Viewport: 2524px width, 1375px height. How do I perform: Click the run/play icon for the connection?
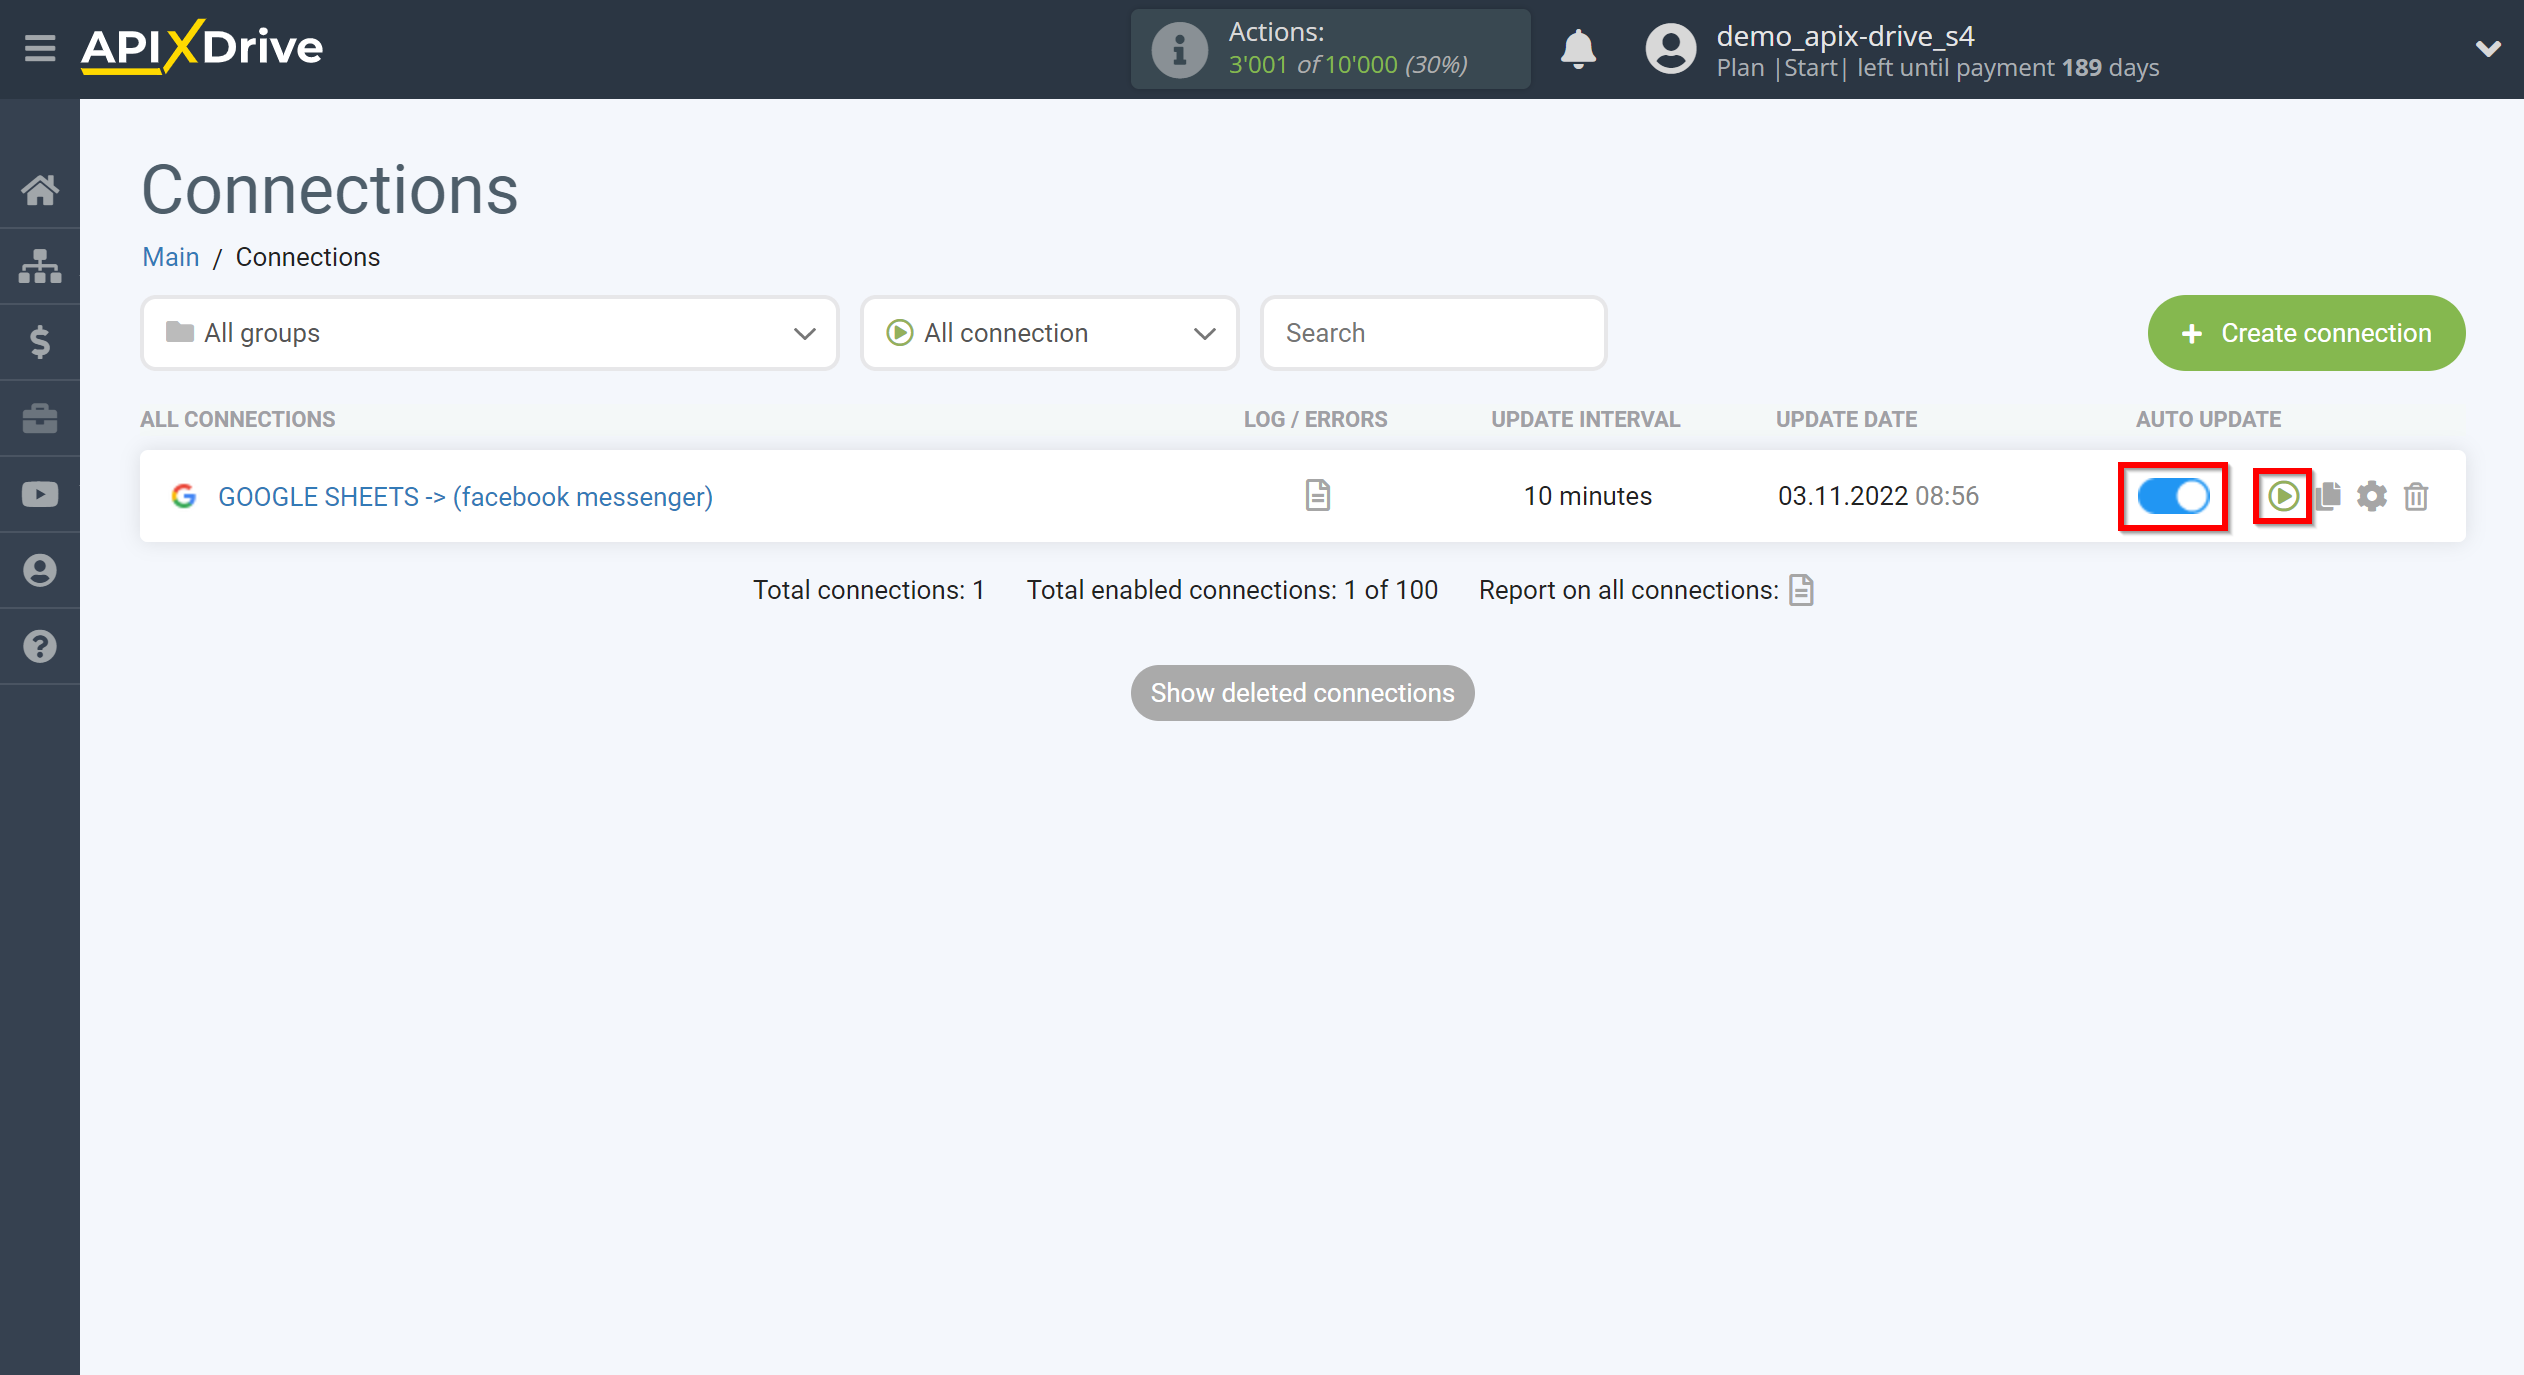click(2282, 496)
